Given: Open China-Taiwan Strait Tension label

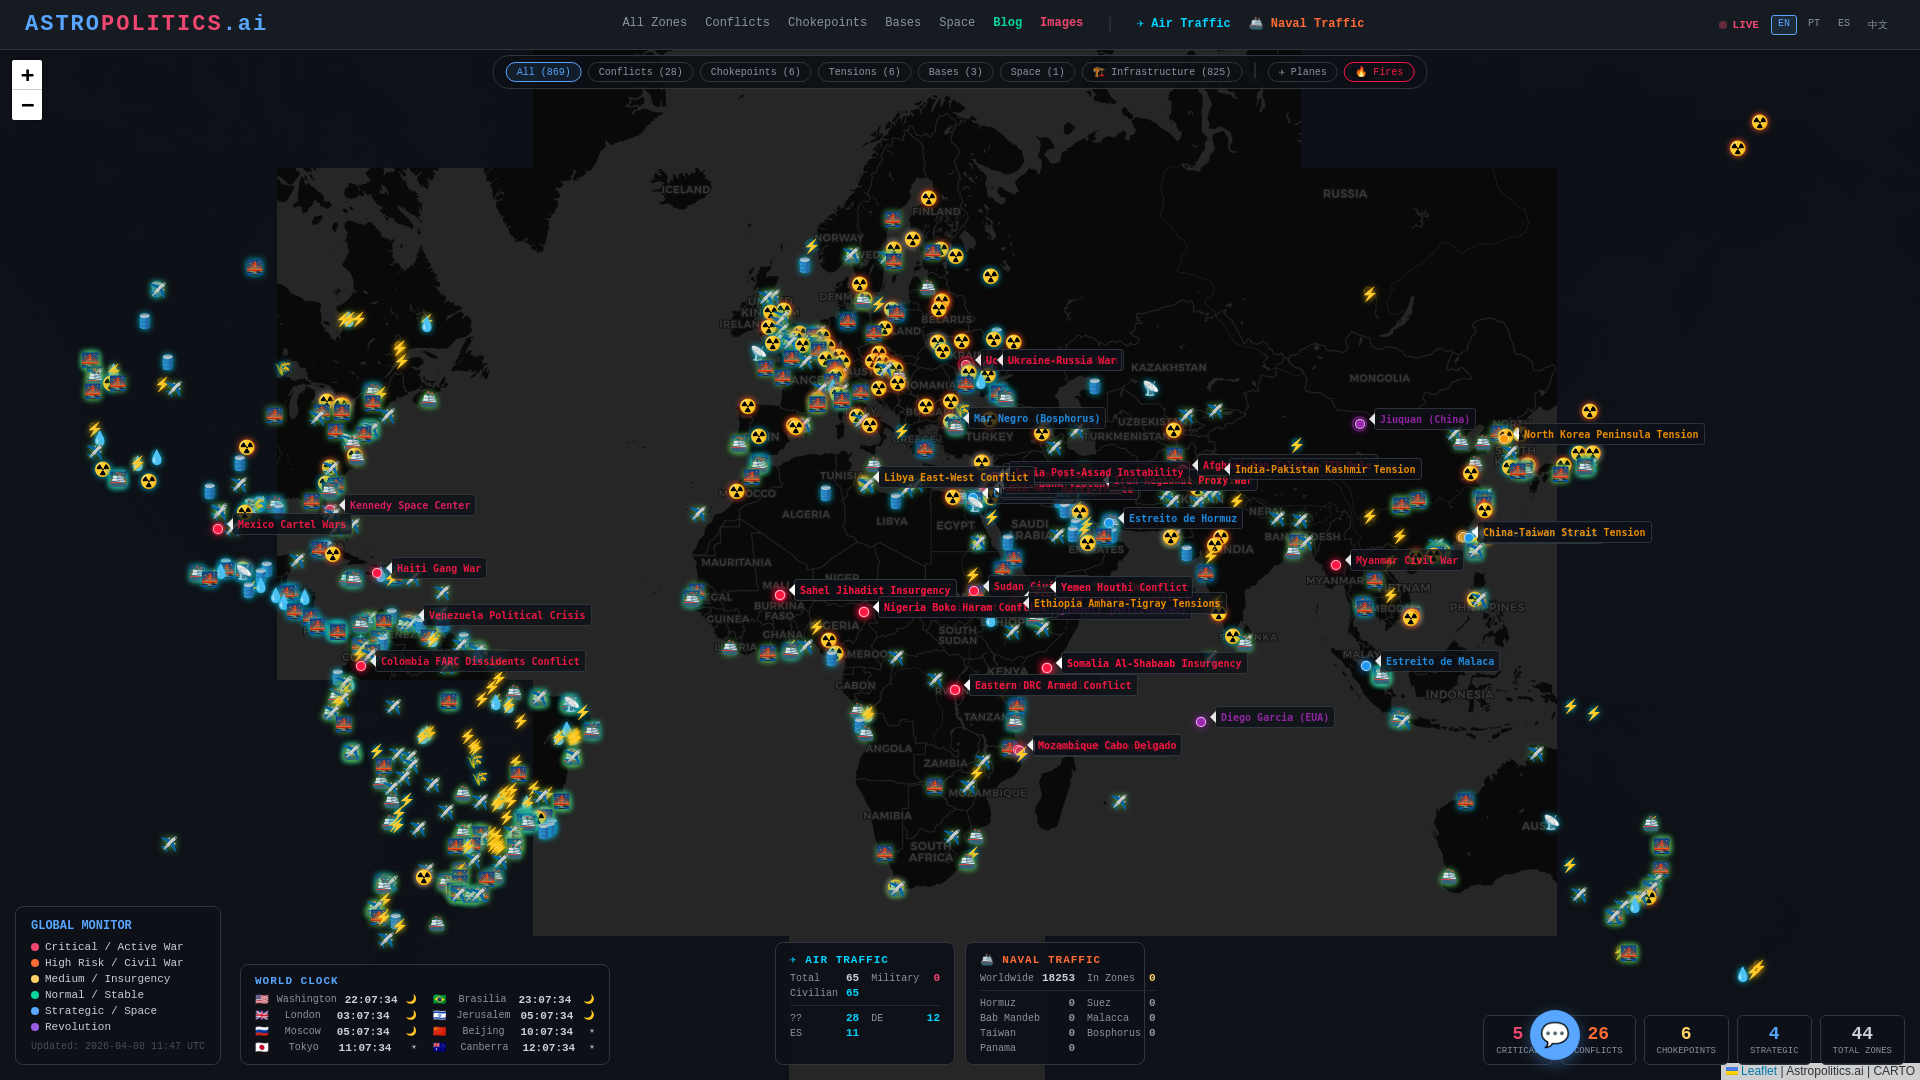Looking at the screenshot, I should point(1563,532).
